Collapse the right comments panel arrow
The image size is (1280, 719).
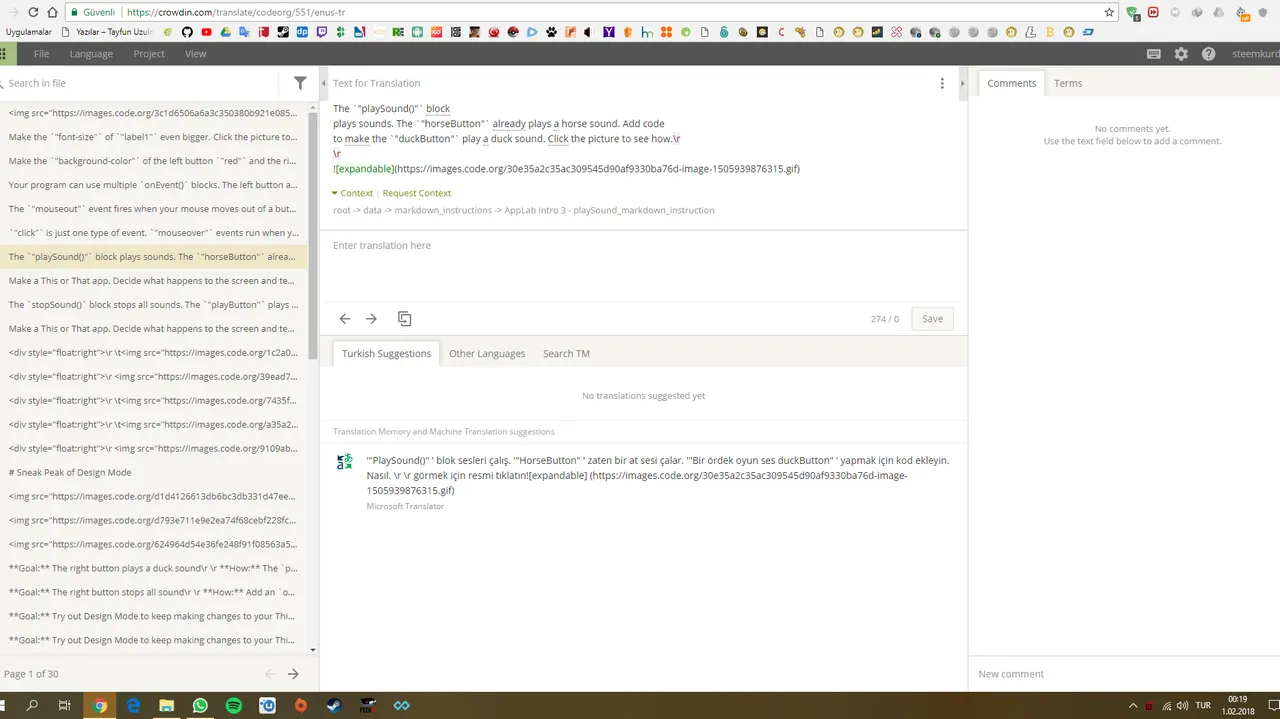tap(962, 83)
